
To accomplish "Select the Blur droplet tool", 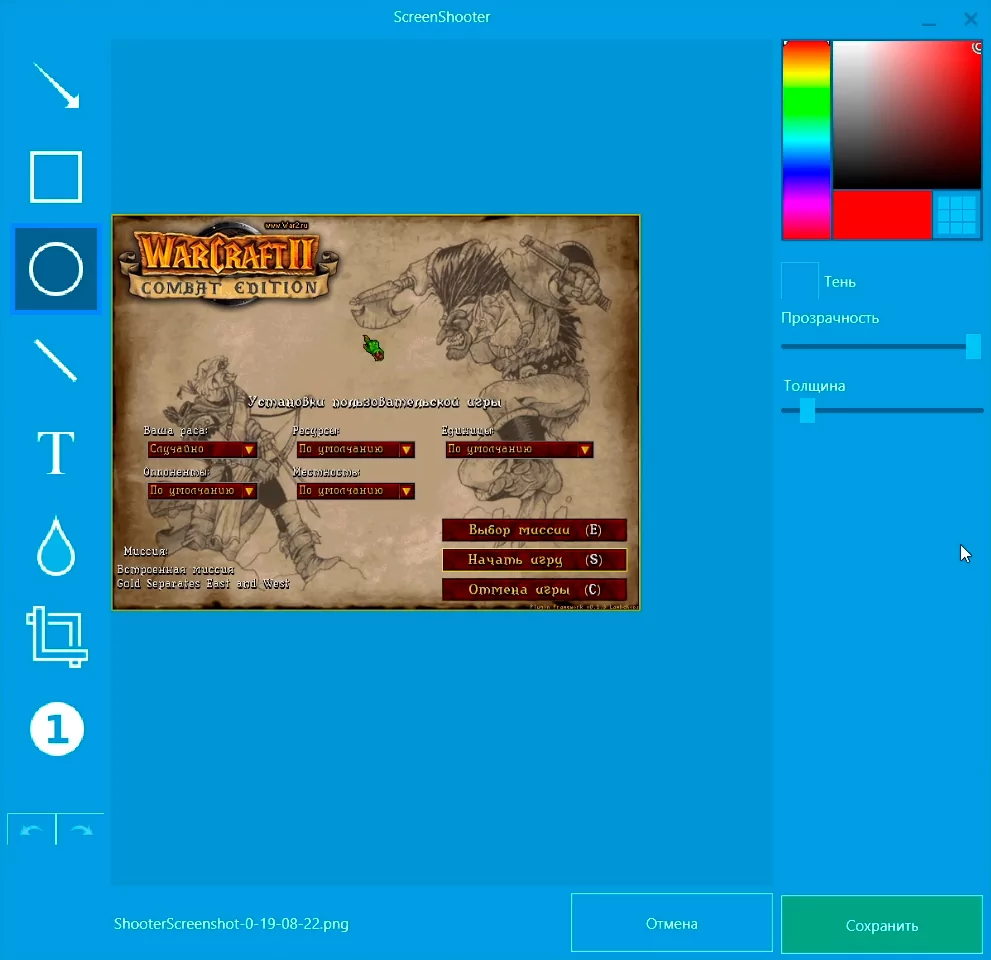I will pyautogui.click(x=56, y=545).
